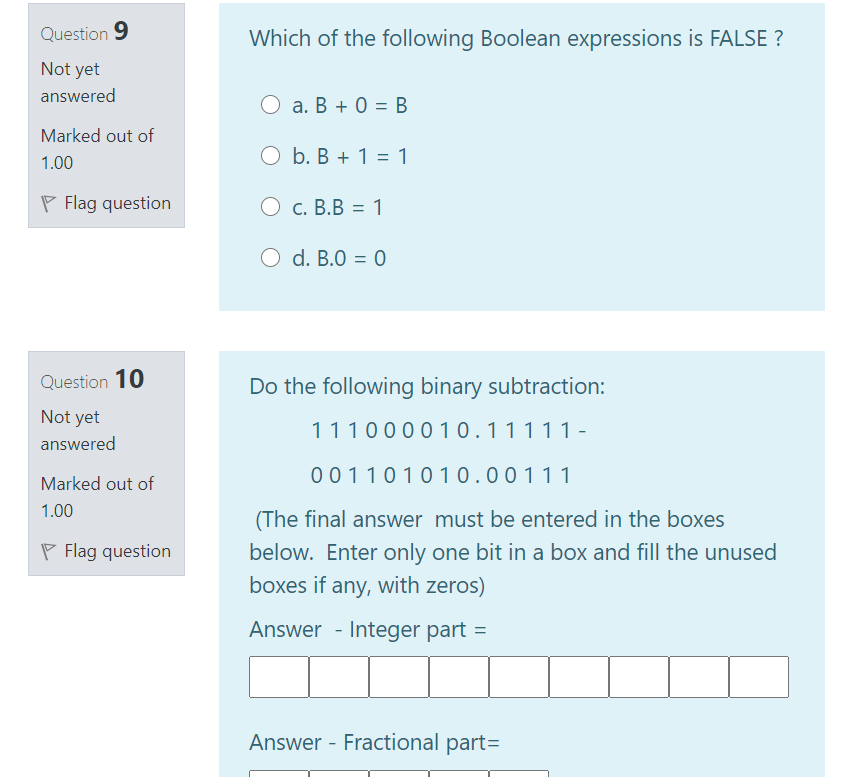Select answer option a. B + 0 = B
The width and height of the screenshot is (853, 777).
click(x=270, y=104)
